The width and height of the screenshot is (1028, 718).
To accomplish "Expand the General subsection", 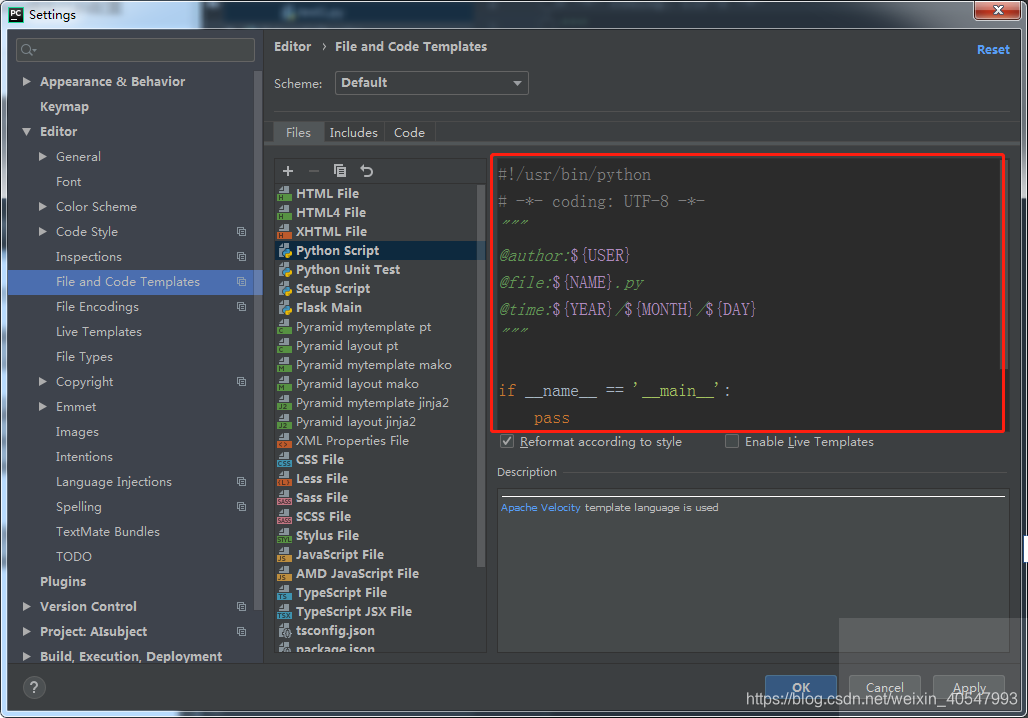I will pos(43,156).
